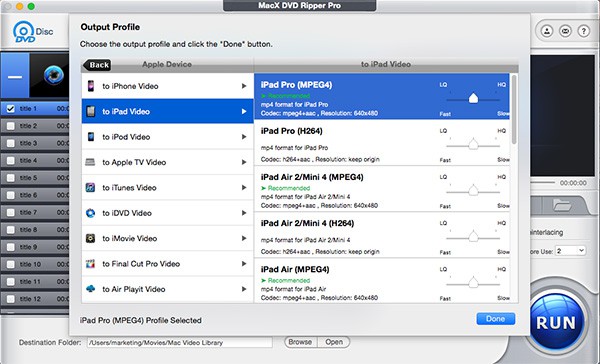Start ripping with RUN button
This screenshot has height=364, width=600.
coord(556,322)
